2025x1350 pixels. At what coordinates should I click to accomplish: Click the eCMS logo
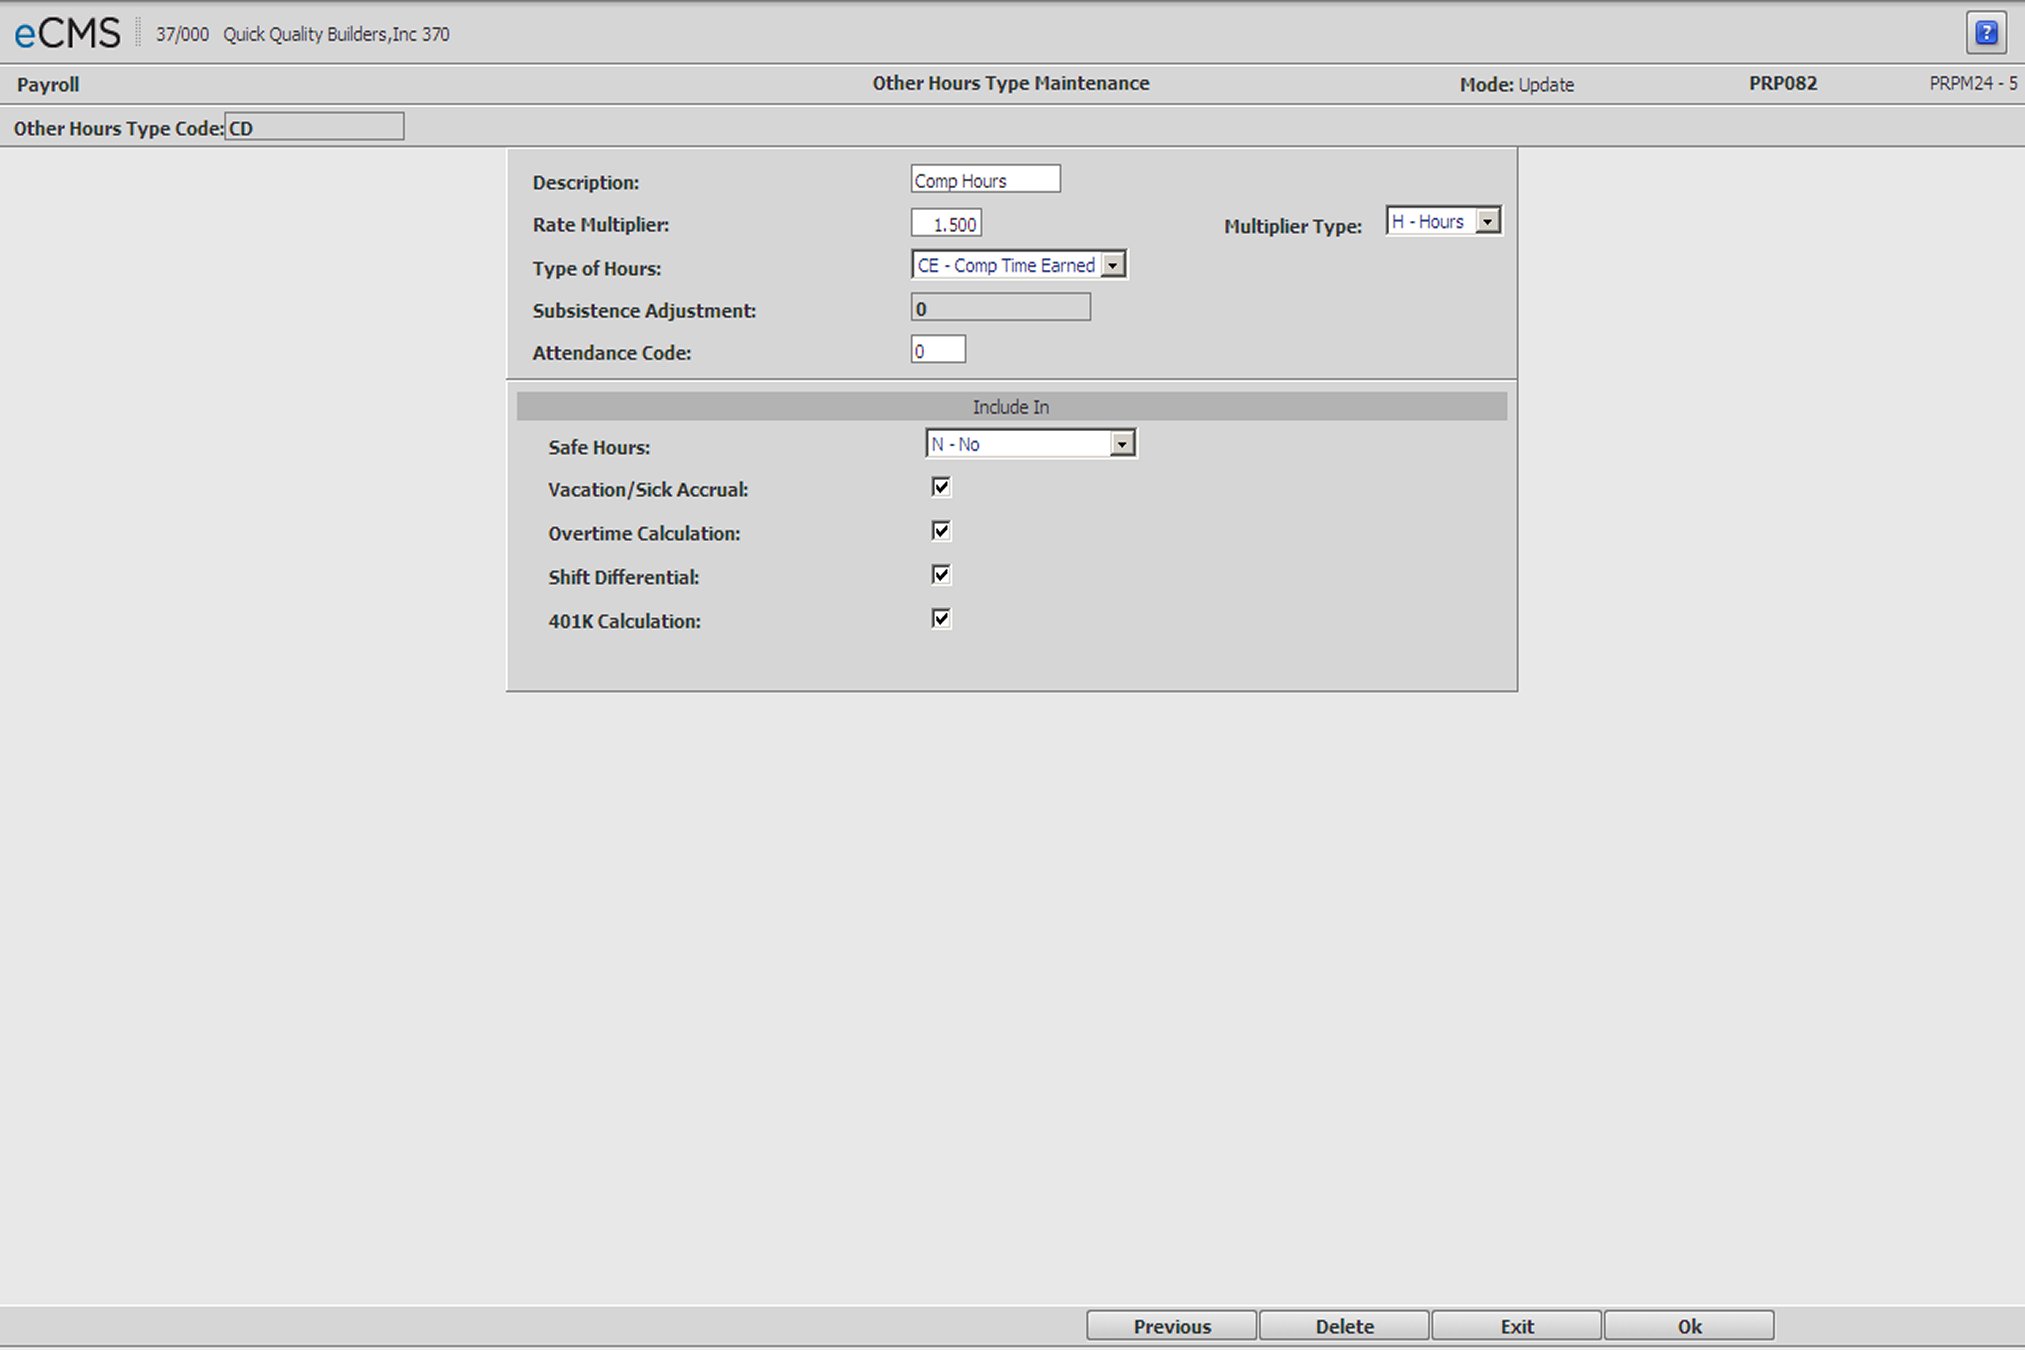(67, 33)
